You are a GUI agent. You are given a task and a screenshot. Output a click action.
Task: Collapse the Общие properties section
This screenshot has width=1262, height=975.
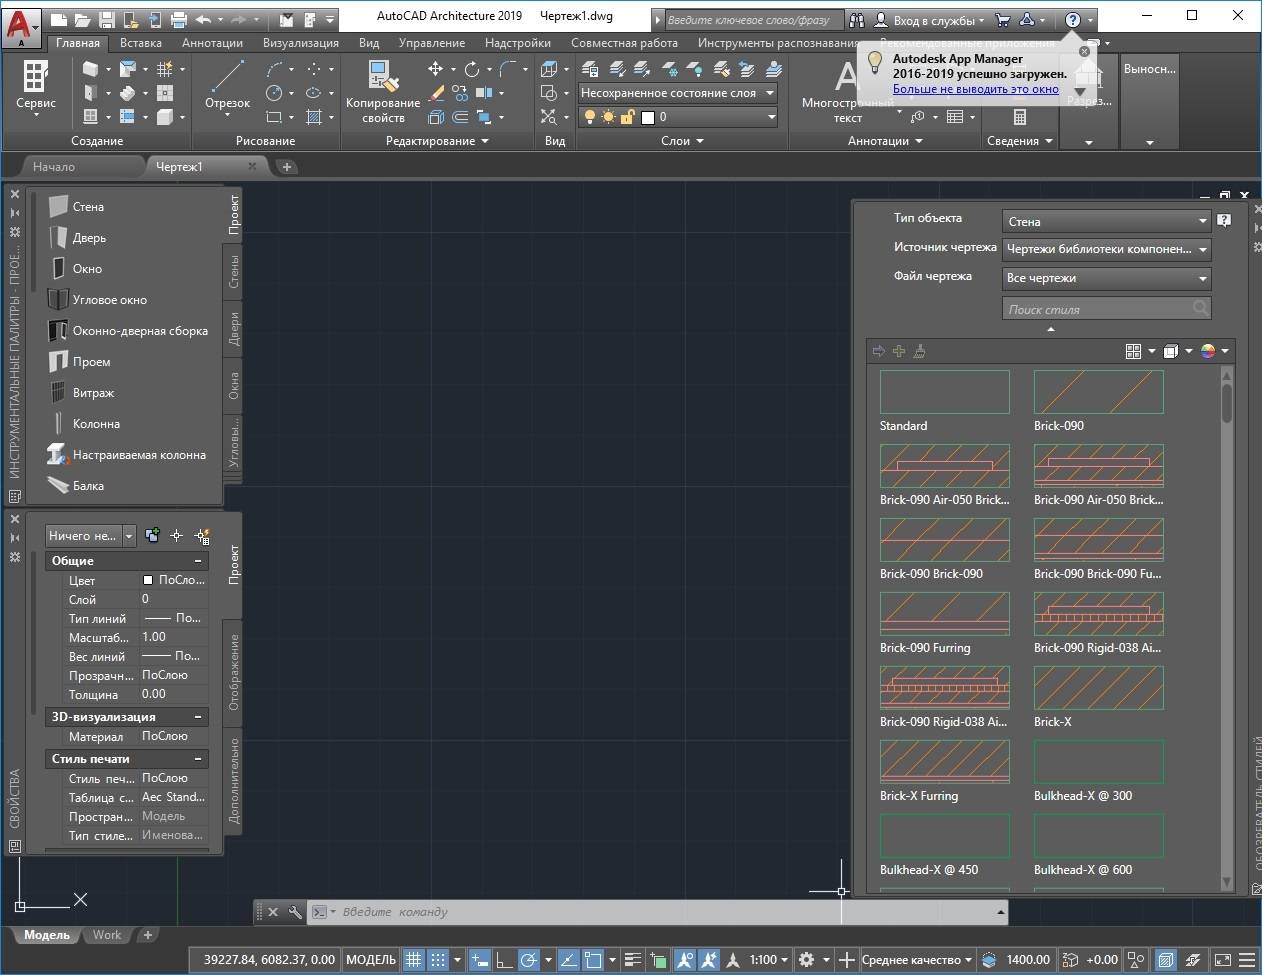(198, 561)
